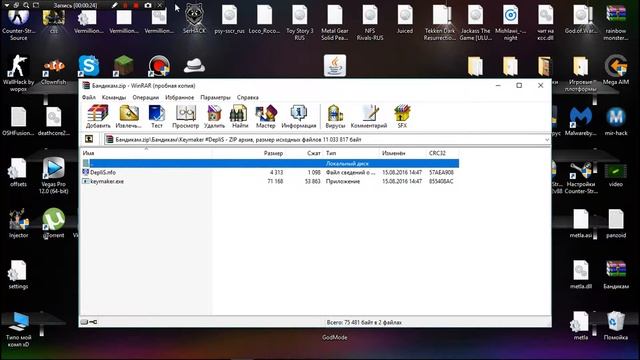The width and height of the screenshot is (640, 360).
Task: Click the Добавить (Add) toolbar icon
Action: [x=98, y=116]
